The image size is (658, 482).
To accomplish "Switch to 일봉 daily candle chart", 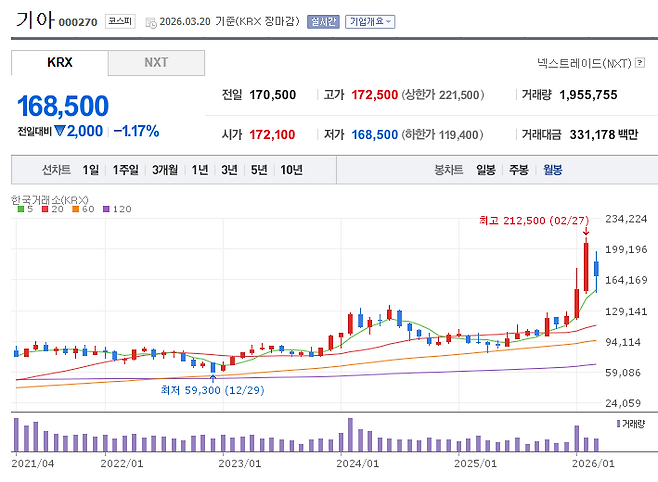I will tap(486, 170).
